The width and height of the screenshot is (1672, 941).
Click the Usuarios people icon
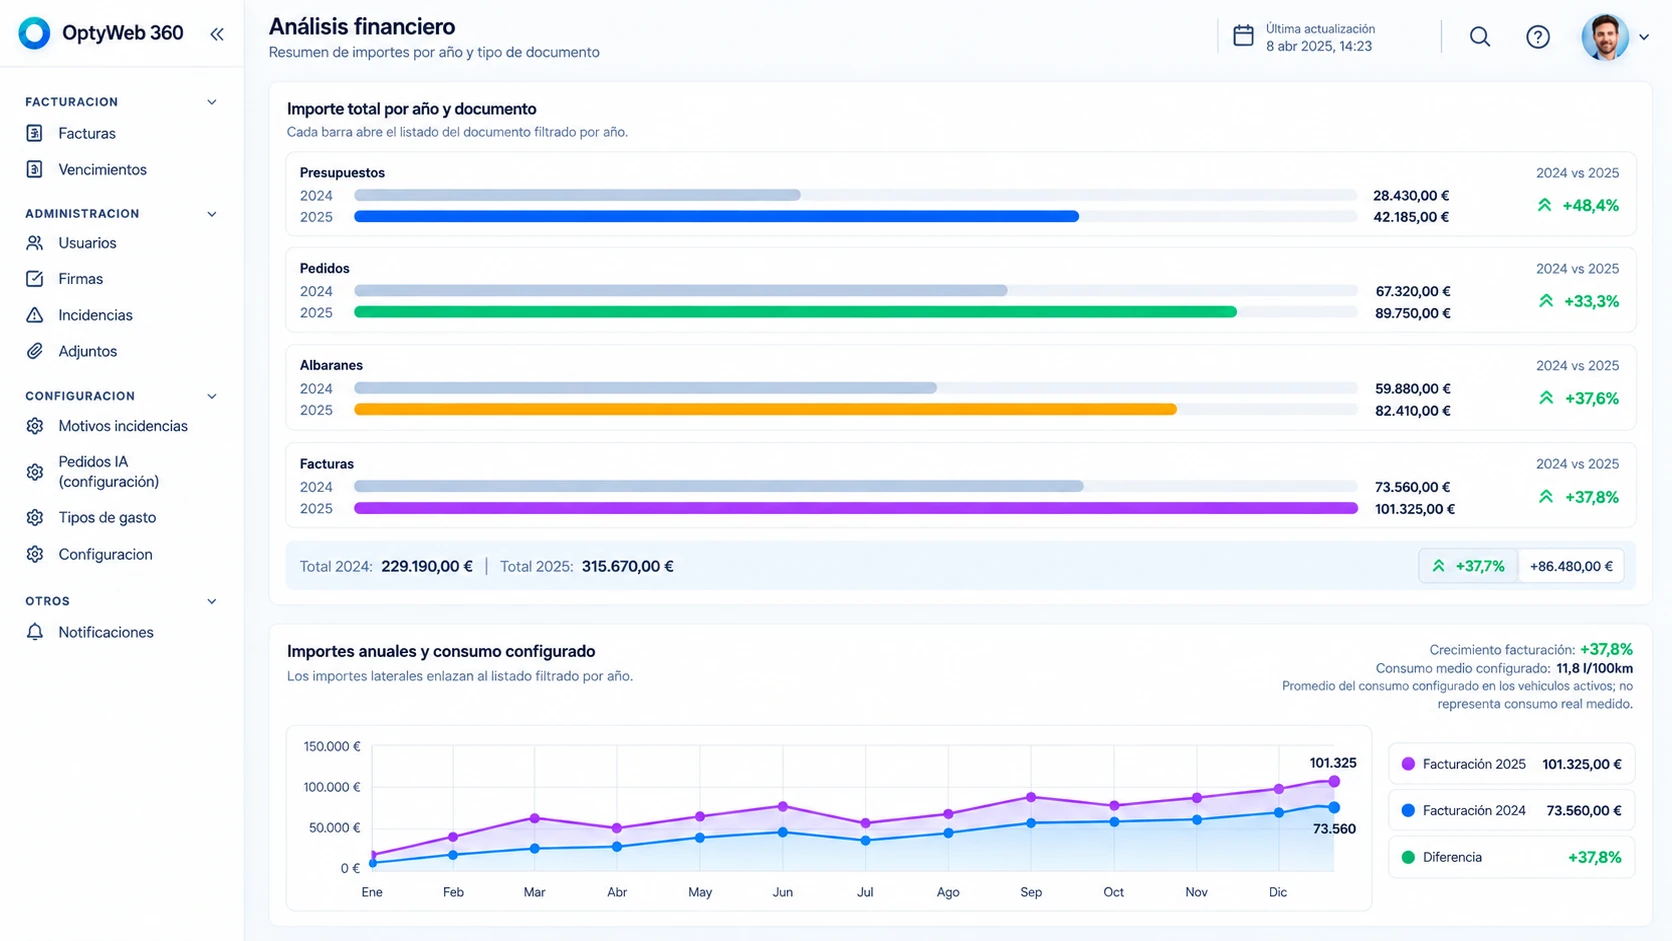coord(35,243)
